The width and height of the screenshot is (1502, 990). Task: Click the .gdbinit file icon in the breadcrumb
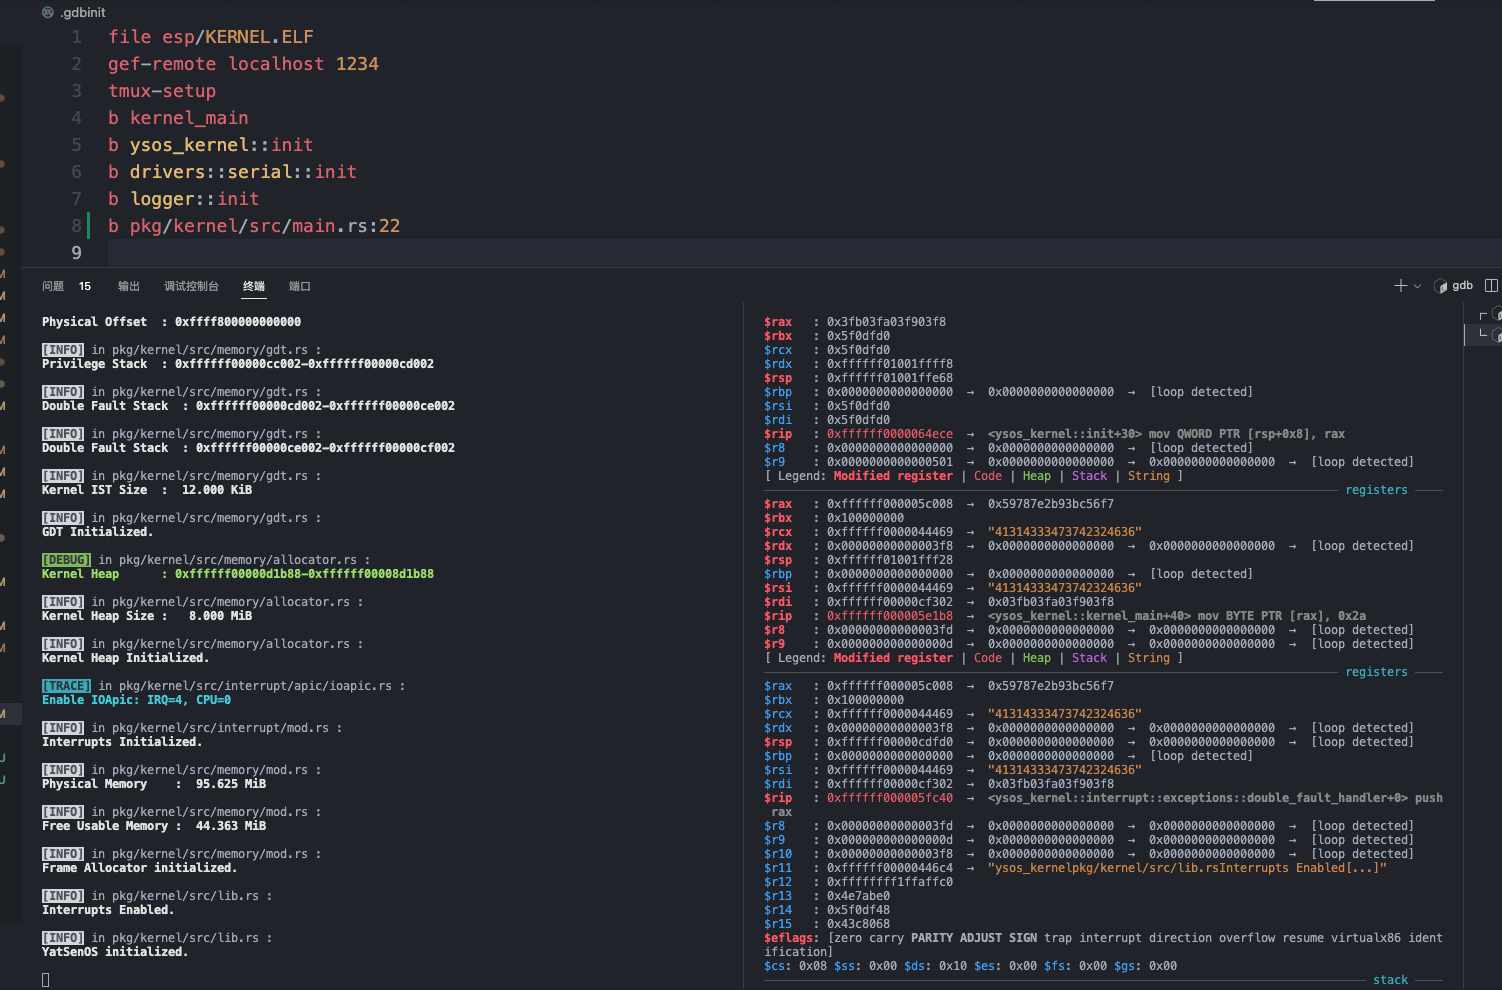tap(47, 12)
